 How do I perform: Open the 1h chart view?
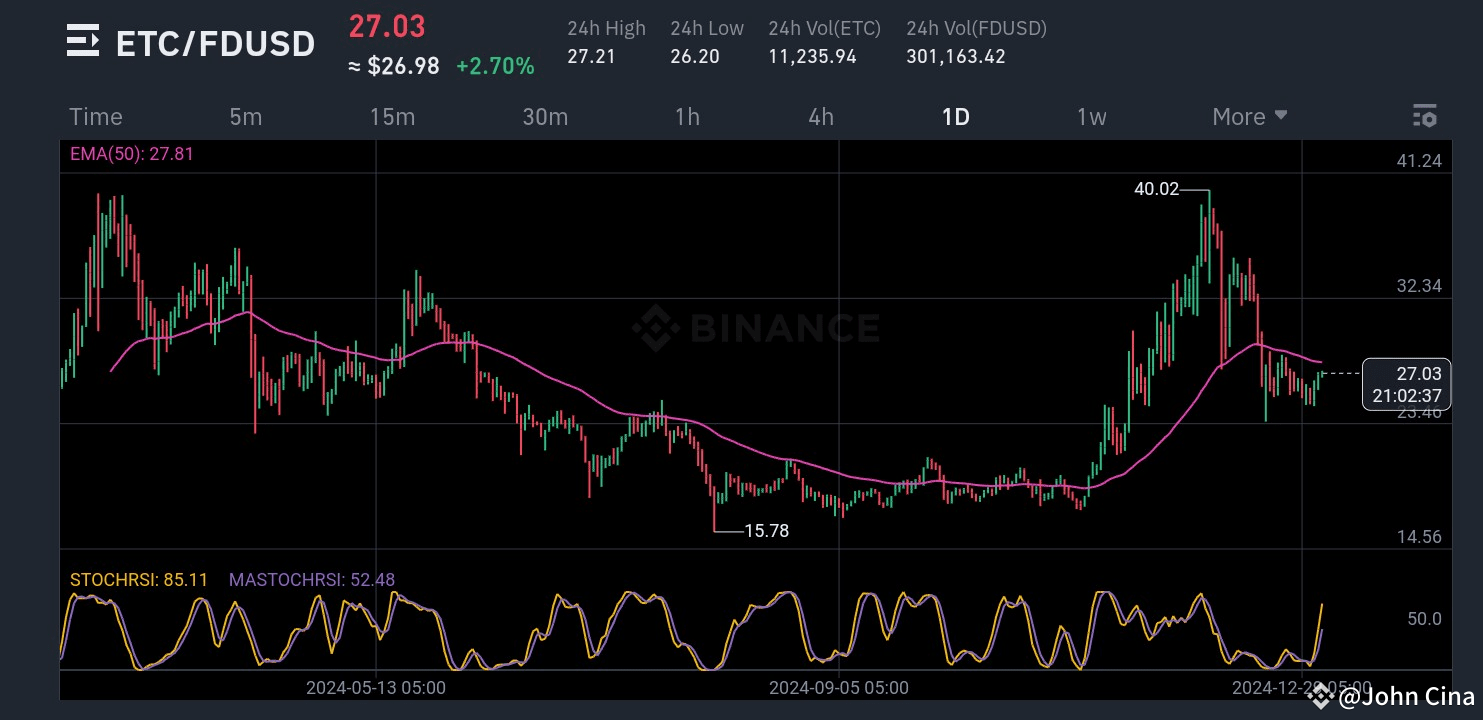687,116
